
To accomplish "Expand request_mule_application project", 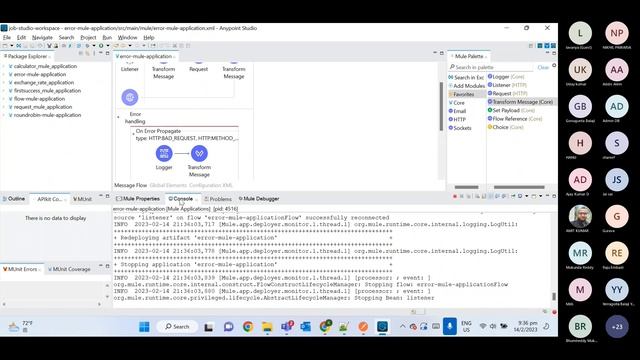I will click(x=4, y=107).
